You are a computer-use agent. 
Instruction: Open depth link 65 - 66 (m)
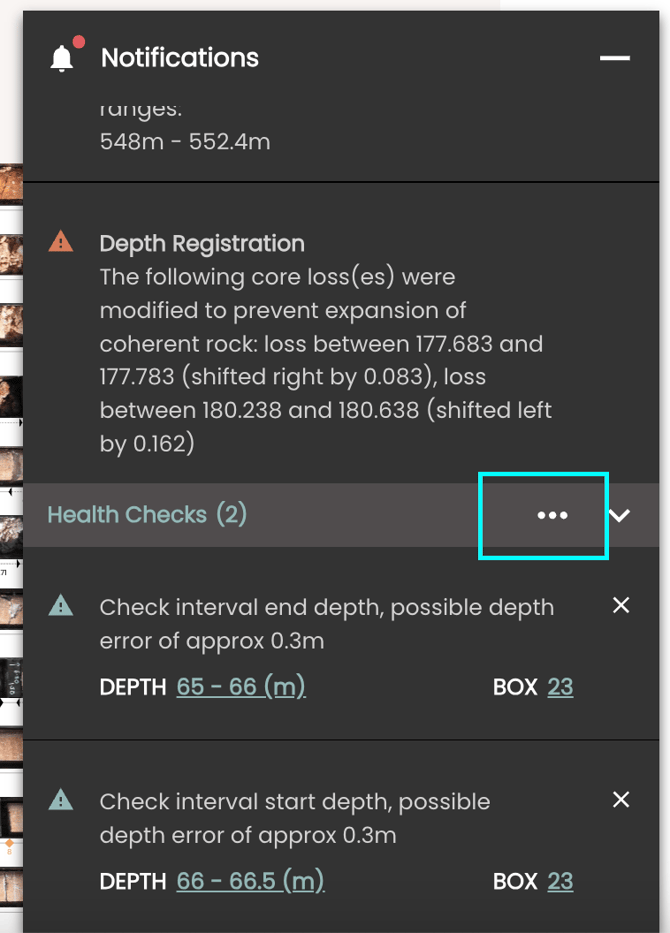click(240, 687)
